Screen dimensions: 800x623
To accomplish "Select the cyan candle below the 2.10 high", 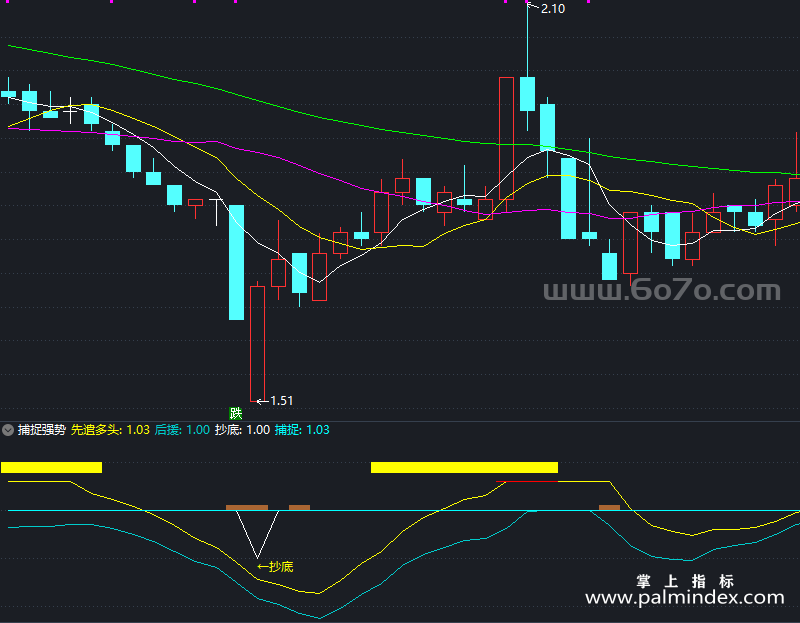I will click(528, 93).
